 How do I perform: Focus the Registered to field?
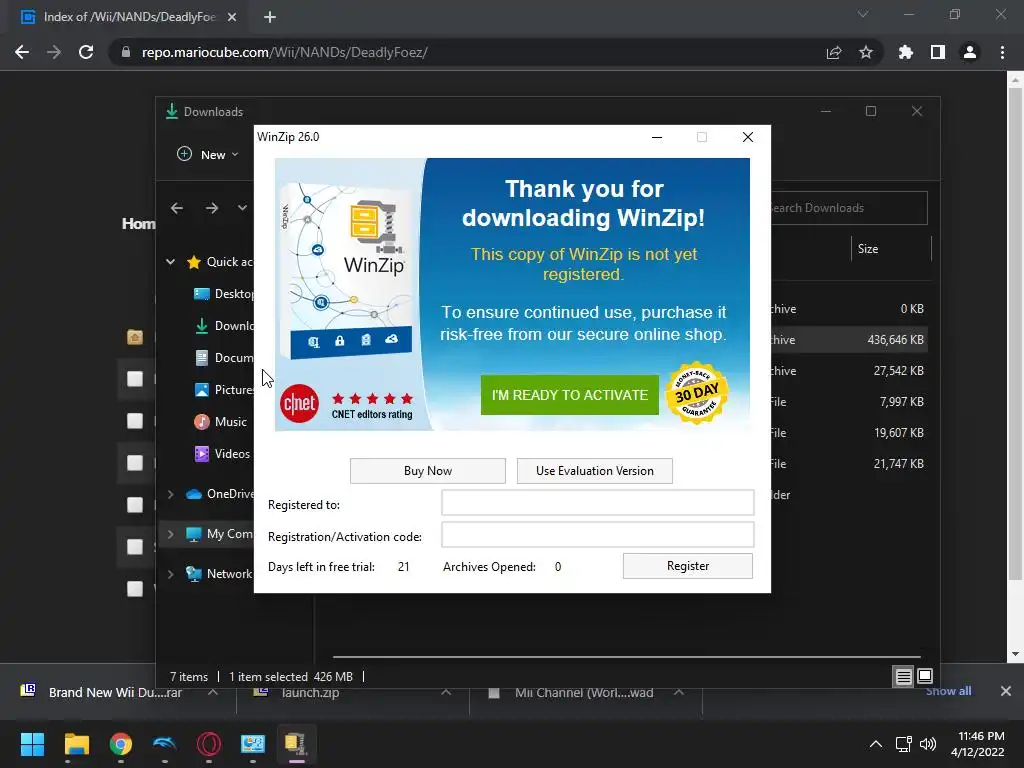coord(598,503)
